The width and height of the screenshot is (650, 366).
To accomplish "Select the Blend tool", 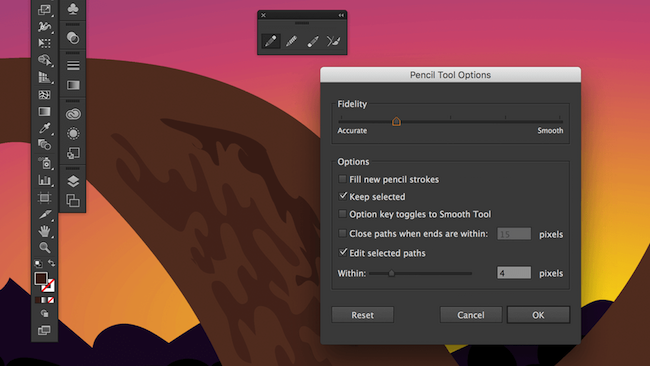I will [44, 145].
